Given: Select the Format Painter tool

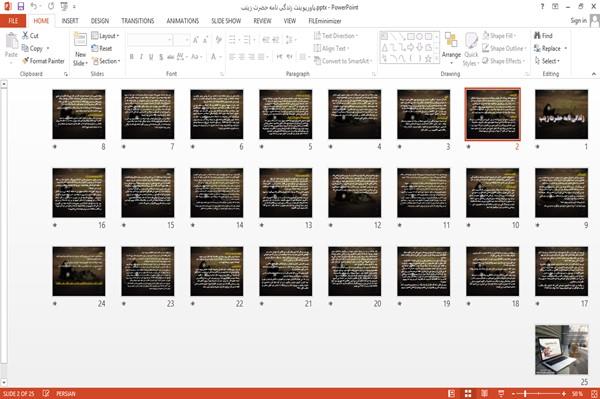Looking at the screenshot, I should (43, 61).
